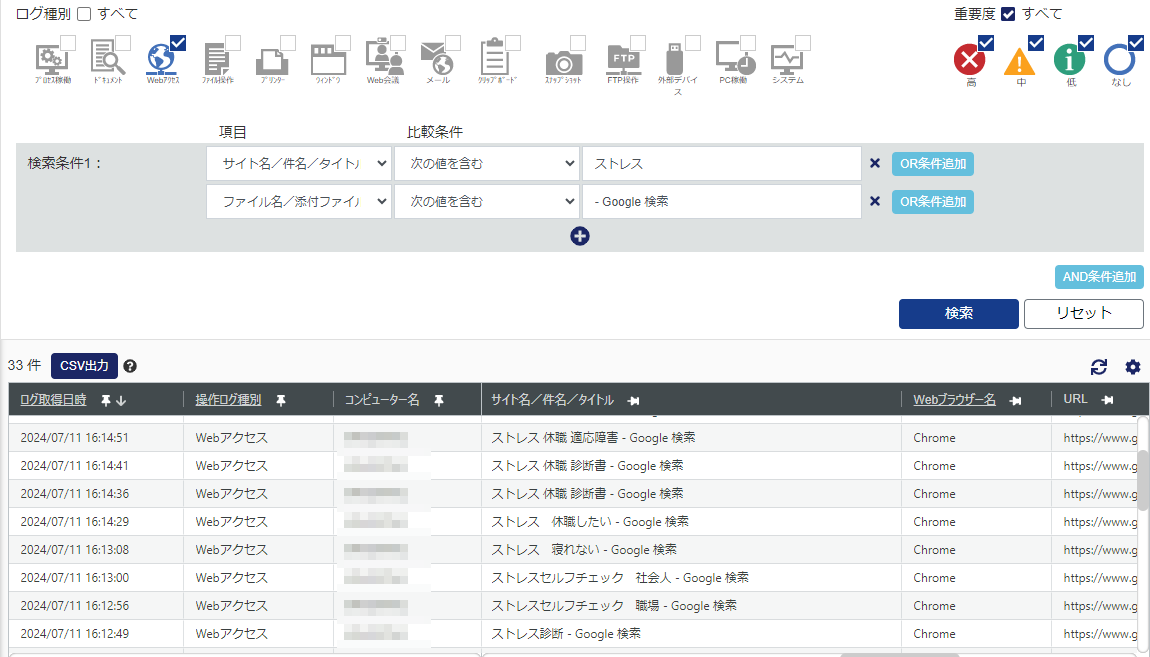
Task: Click OR条件追加 on the ストレス row
Action: (933, 164)
